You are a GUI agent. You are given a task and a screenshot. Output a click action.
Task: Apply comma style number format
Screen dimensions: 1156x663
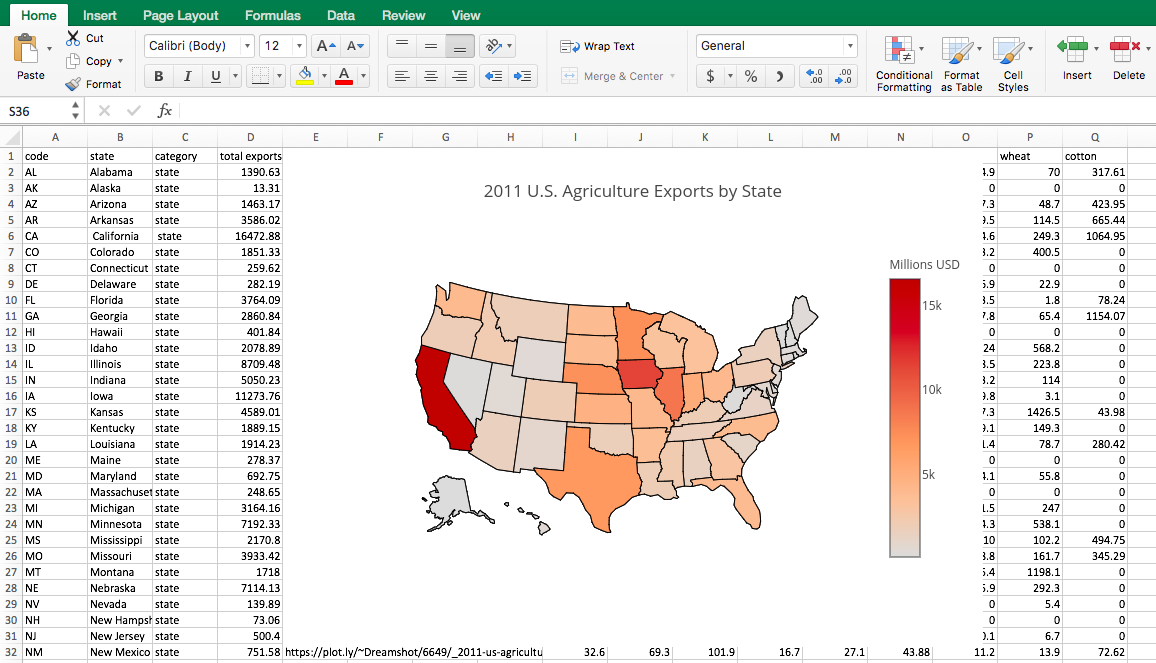[x=779, y=76]
